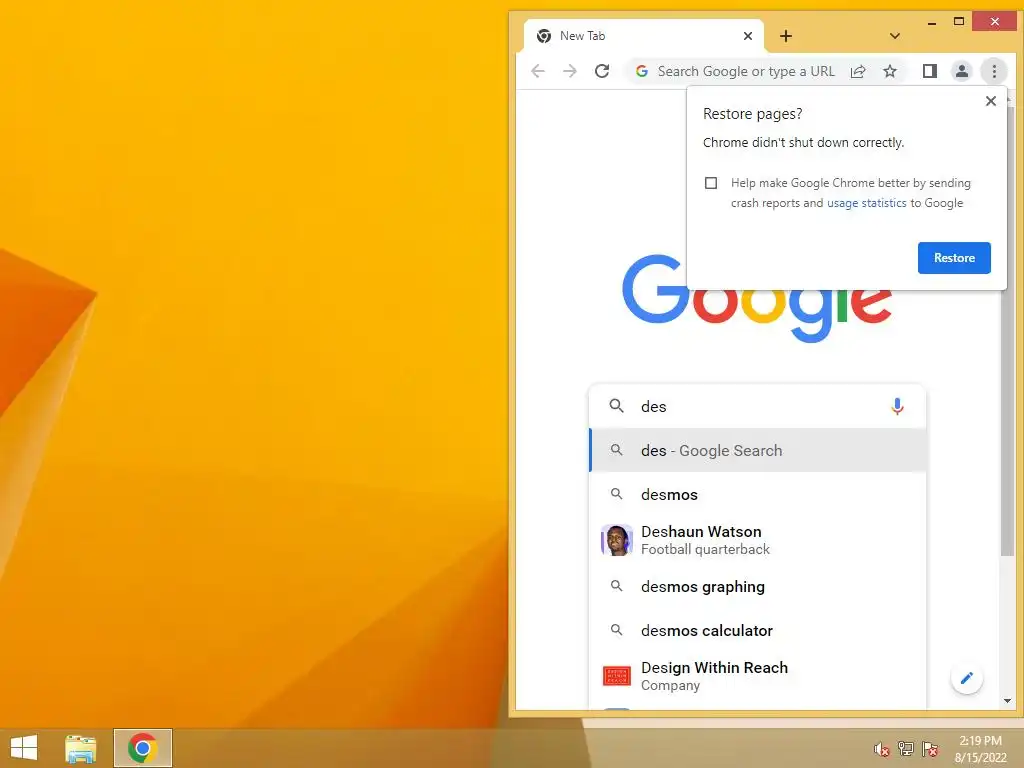Reload the page with the refresh icon
The width and height of the screenshot is (1024, 768).
[602, 71]
